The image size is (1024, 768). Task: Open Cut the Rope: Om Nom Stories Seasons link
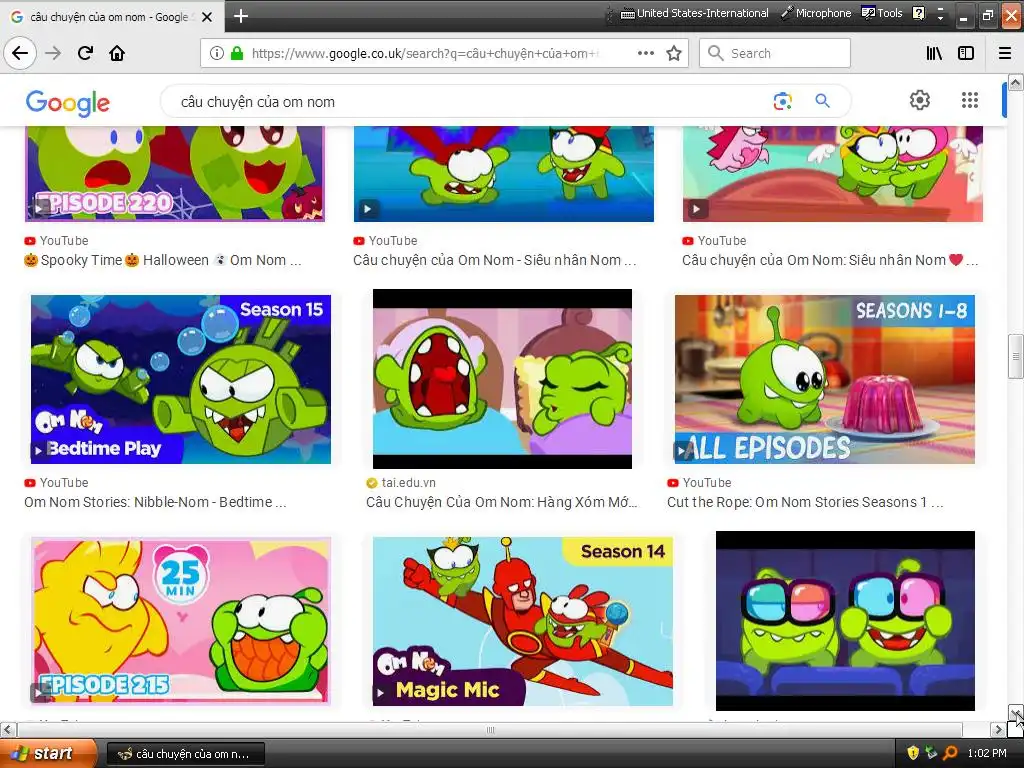(805, 502)
